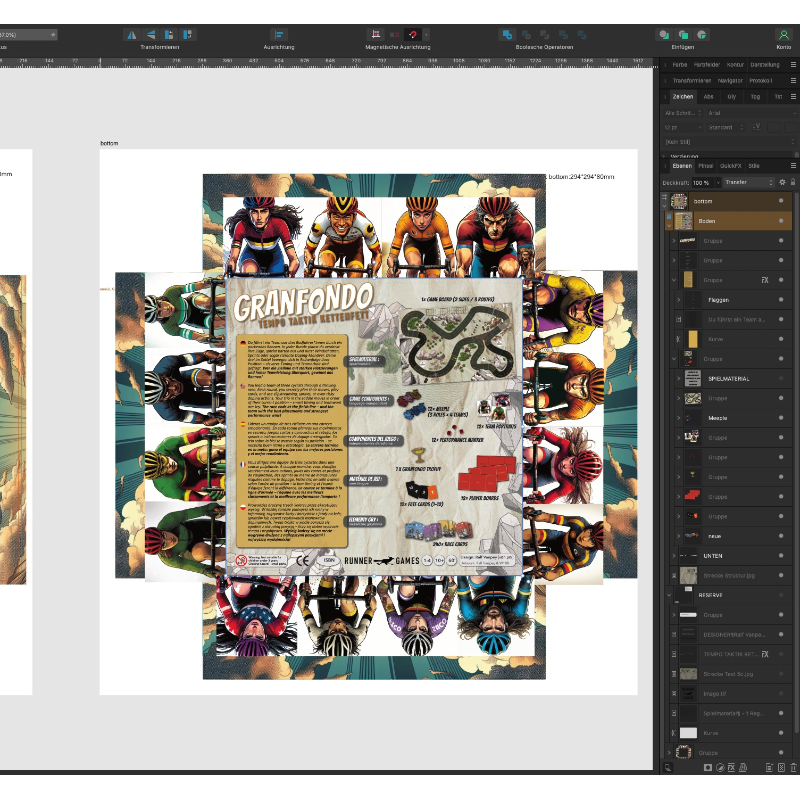This screenshot has height=800, width=800.
Task: Hide the Meeple layer
Action: [781, 418]
